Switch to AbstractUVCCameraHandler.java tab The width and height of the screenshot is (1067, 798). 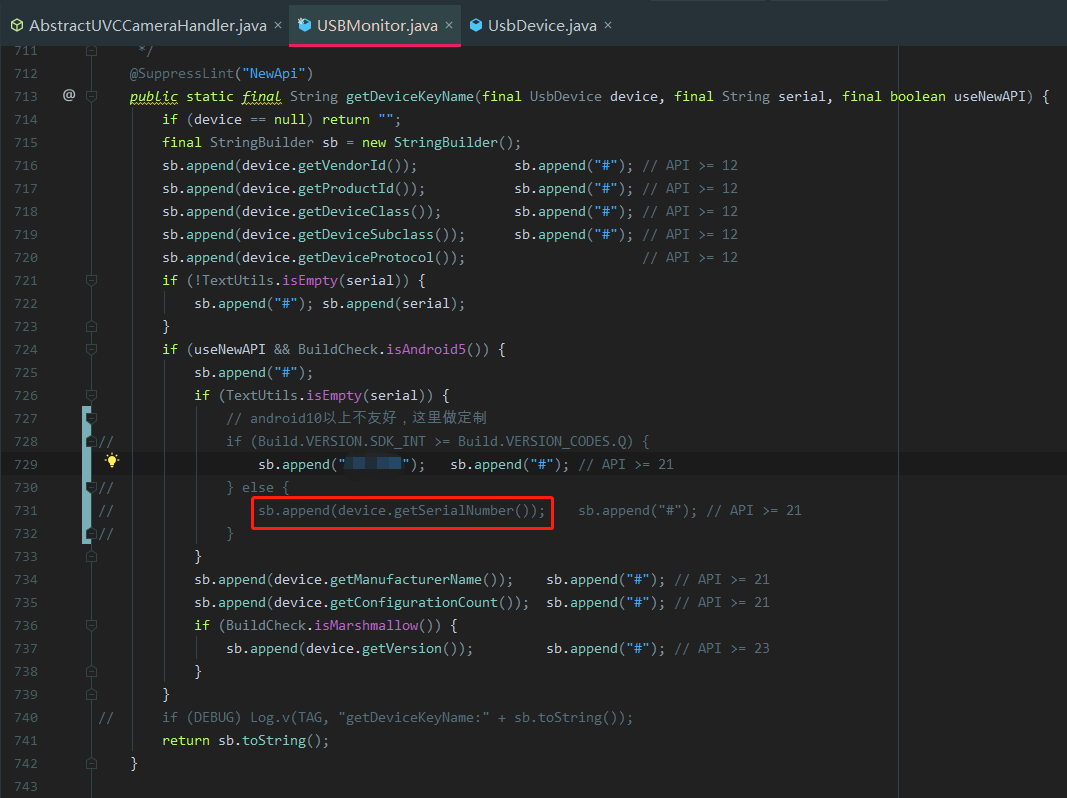pos(148,25)
